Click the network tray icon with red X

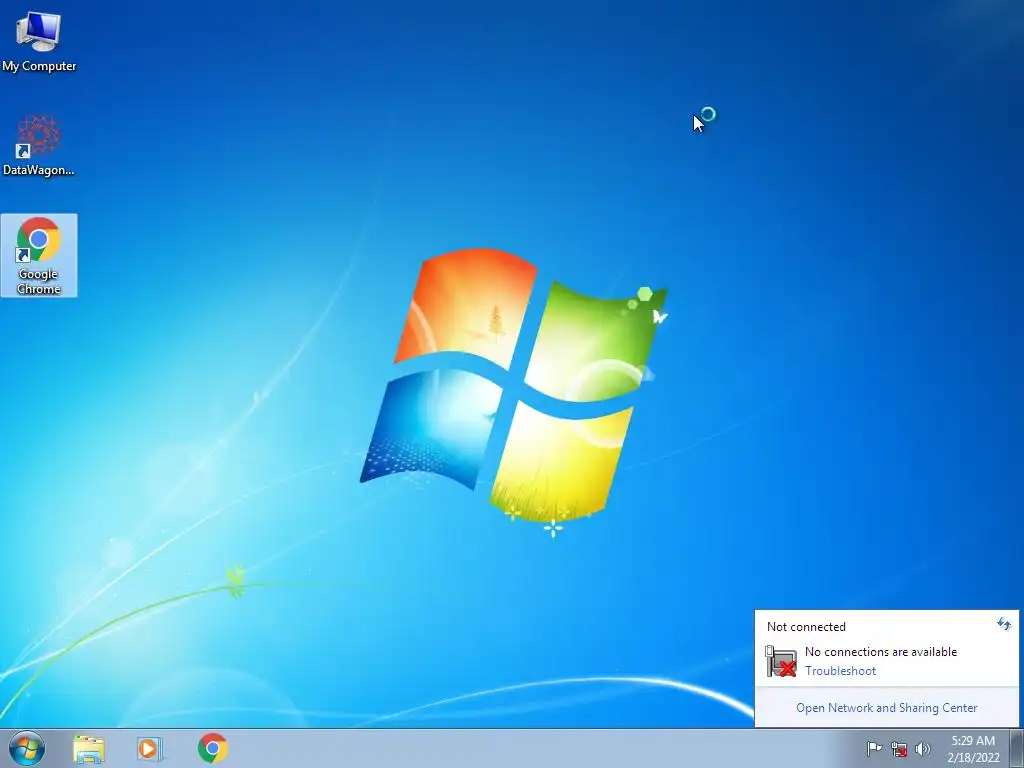[899, 749]
